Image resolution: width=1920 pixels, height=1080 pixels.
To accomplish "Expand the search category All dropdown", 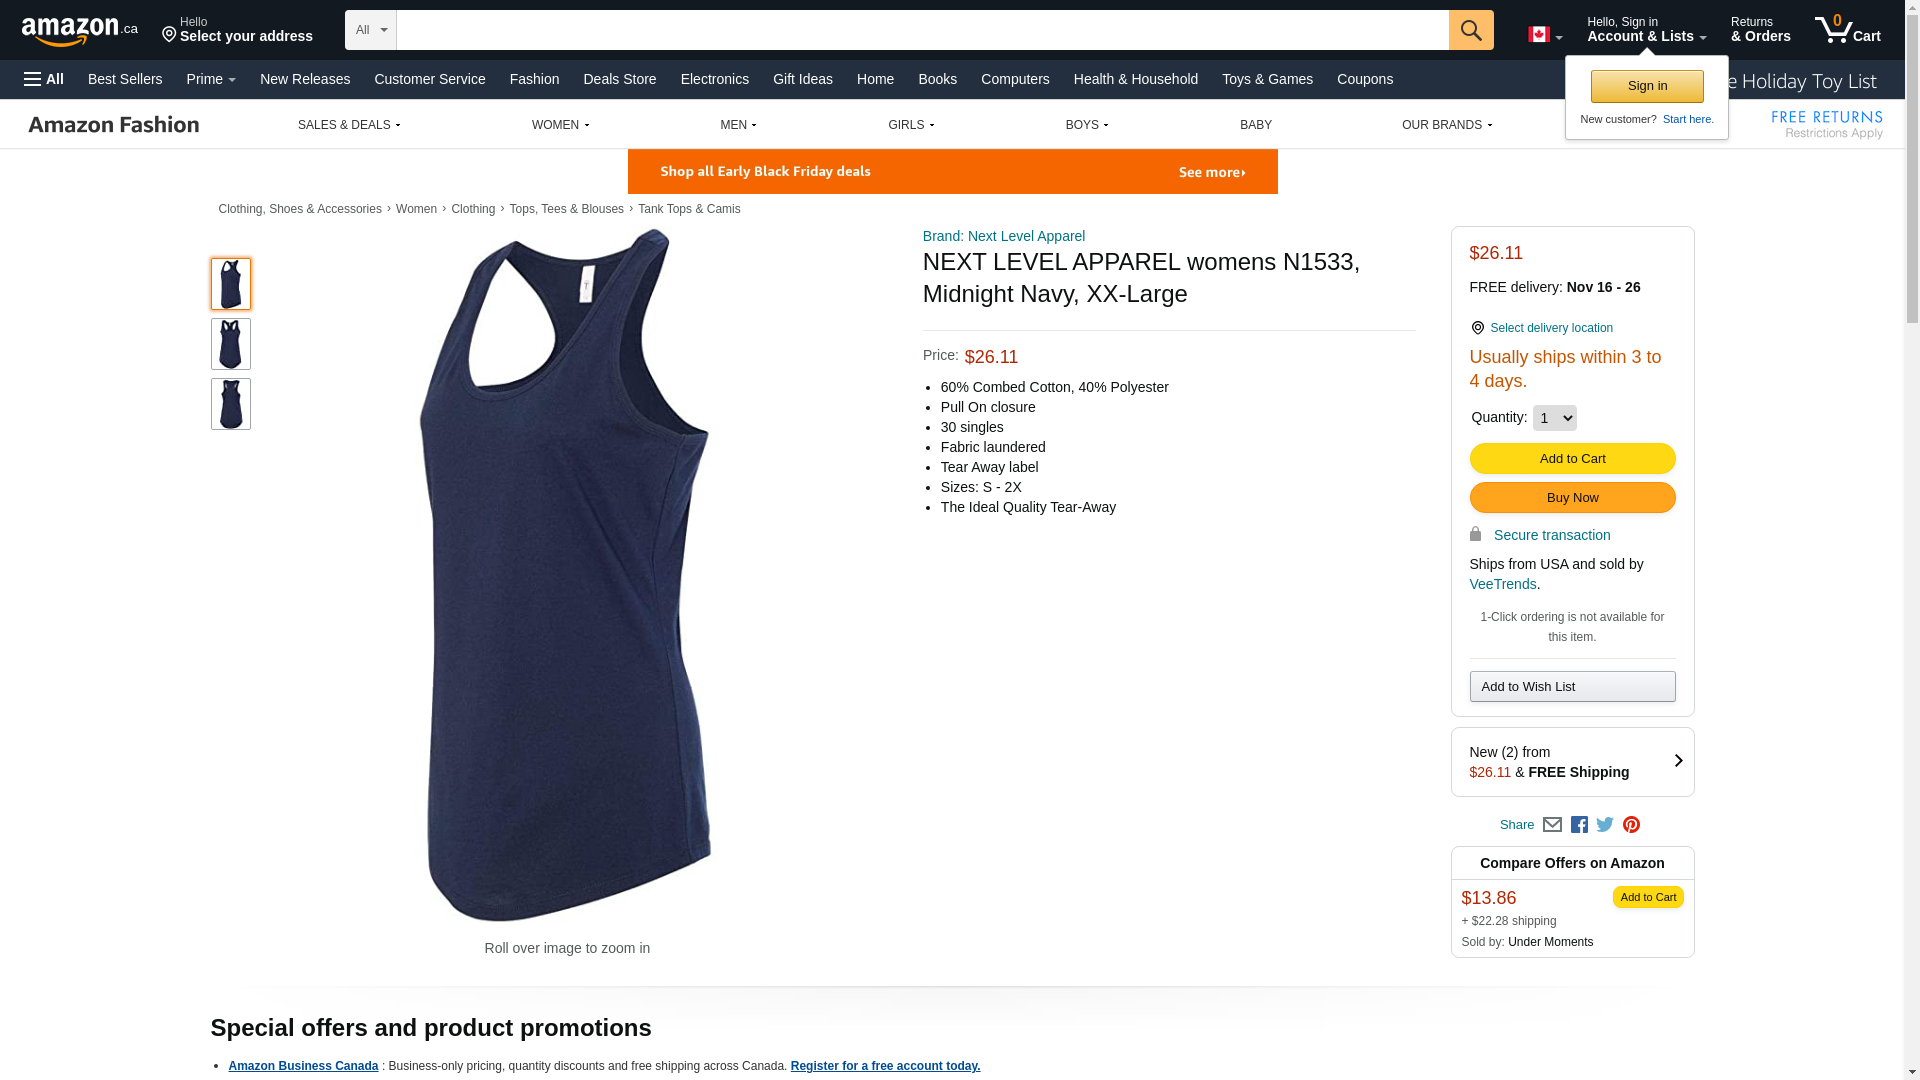I will pos(371,30).
